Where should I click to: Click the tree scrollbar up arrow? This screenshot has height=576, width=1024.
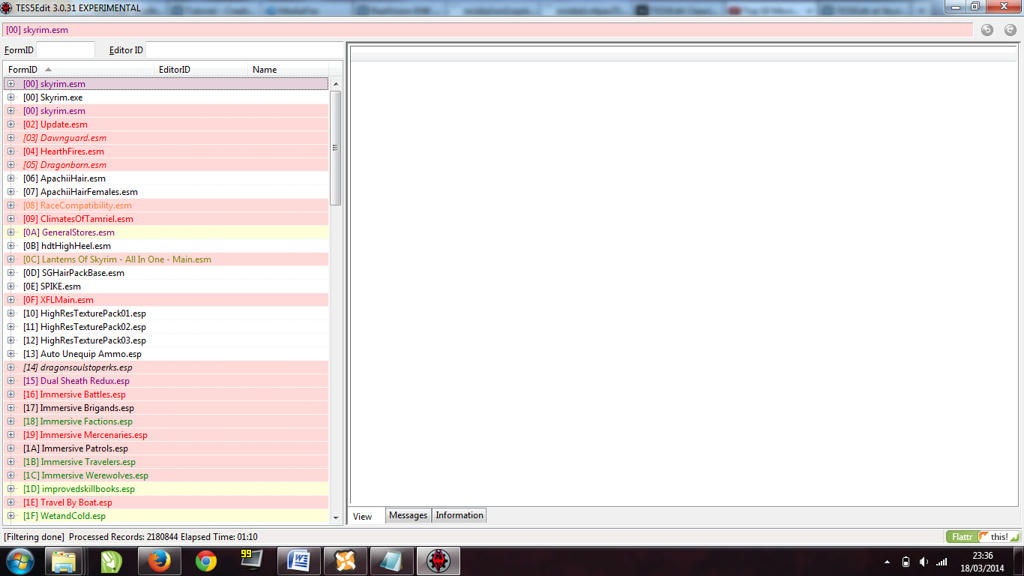point(336,84)
